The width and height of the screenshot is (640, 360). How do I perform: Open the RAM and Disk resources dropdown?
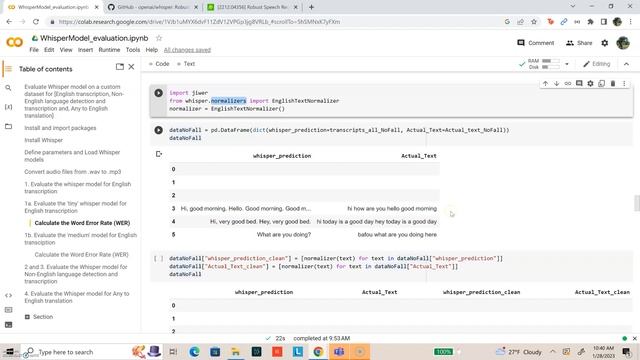(x=567, y=64)
